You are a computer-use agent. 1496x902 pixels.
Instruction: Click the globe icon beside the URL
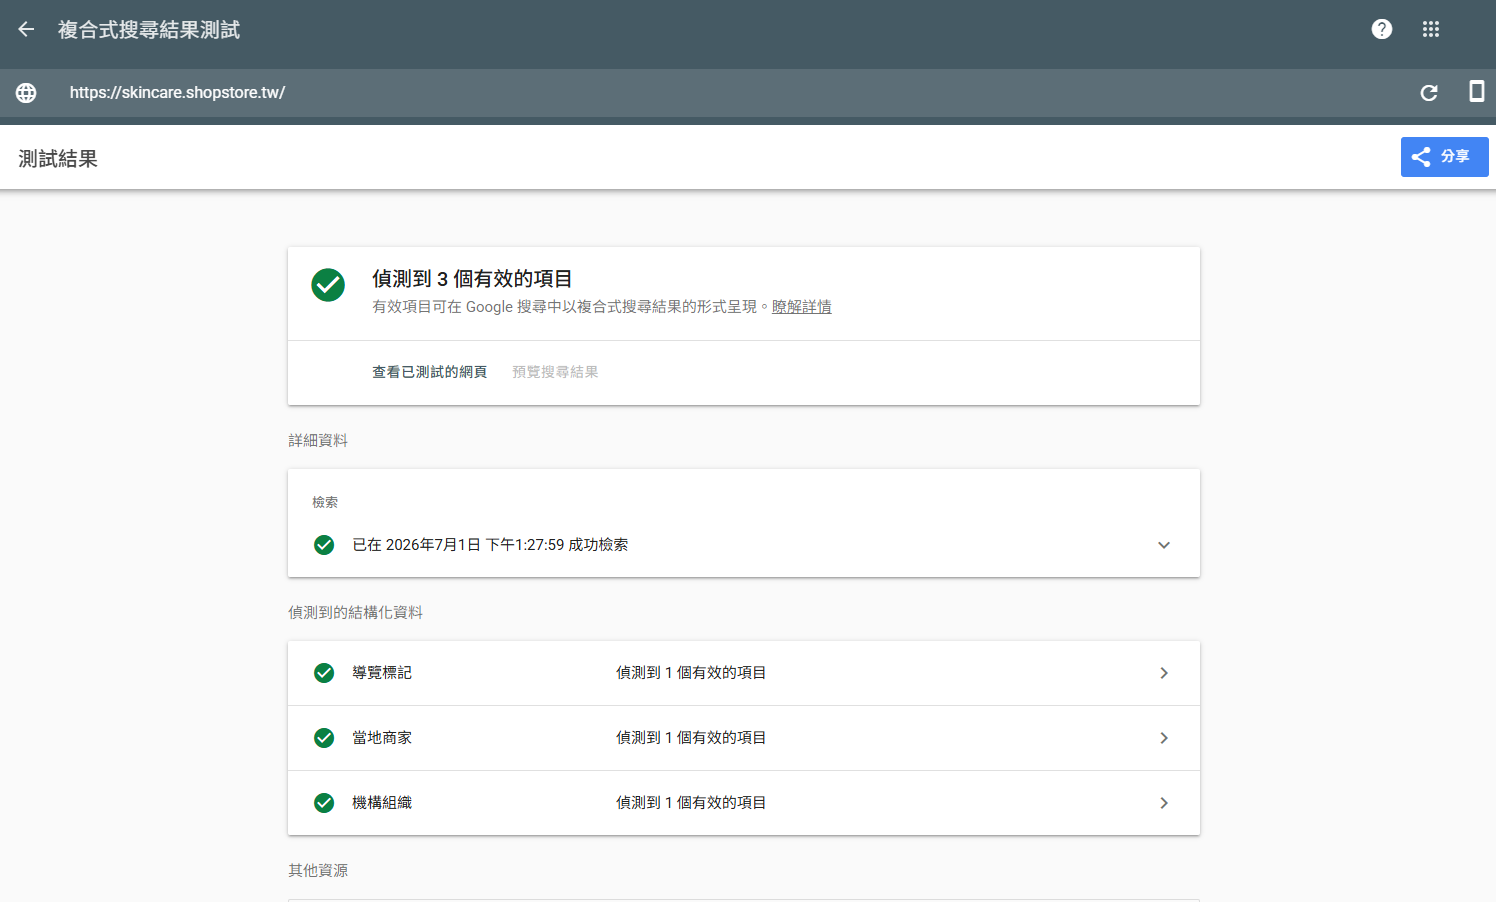(26, 93)
